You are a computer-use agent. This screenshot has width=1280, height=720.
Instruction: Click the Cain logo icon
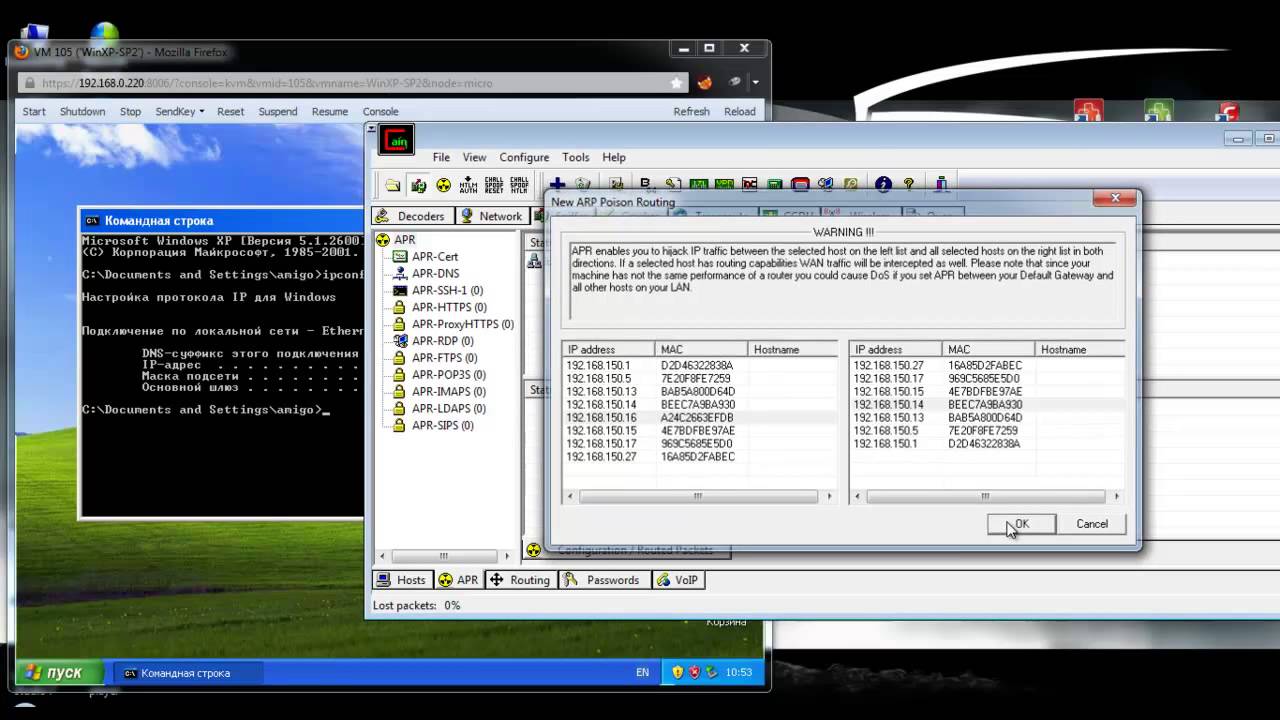[x=396, y=141]
